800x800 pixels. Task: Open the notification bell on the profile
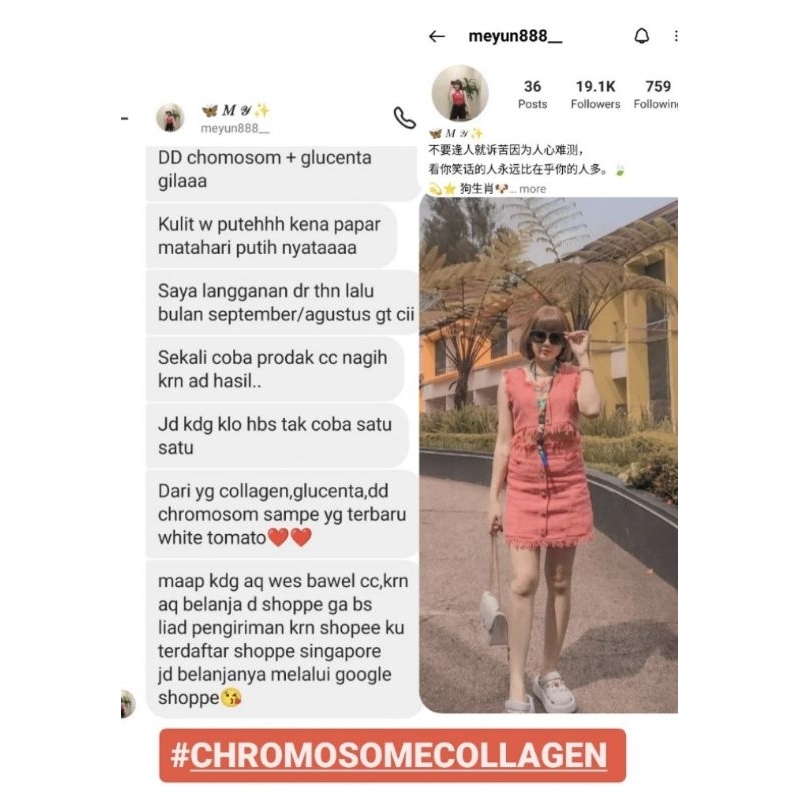click(642, 36)
